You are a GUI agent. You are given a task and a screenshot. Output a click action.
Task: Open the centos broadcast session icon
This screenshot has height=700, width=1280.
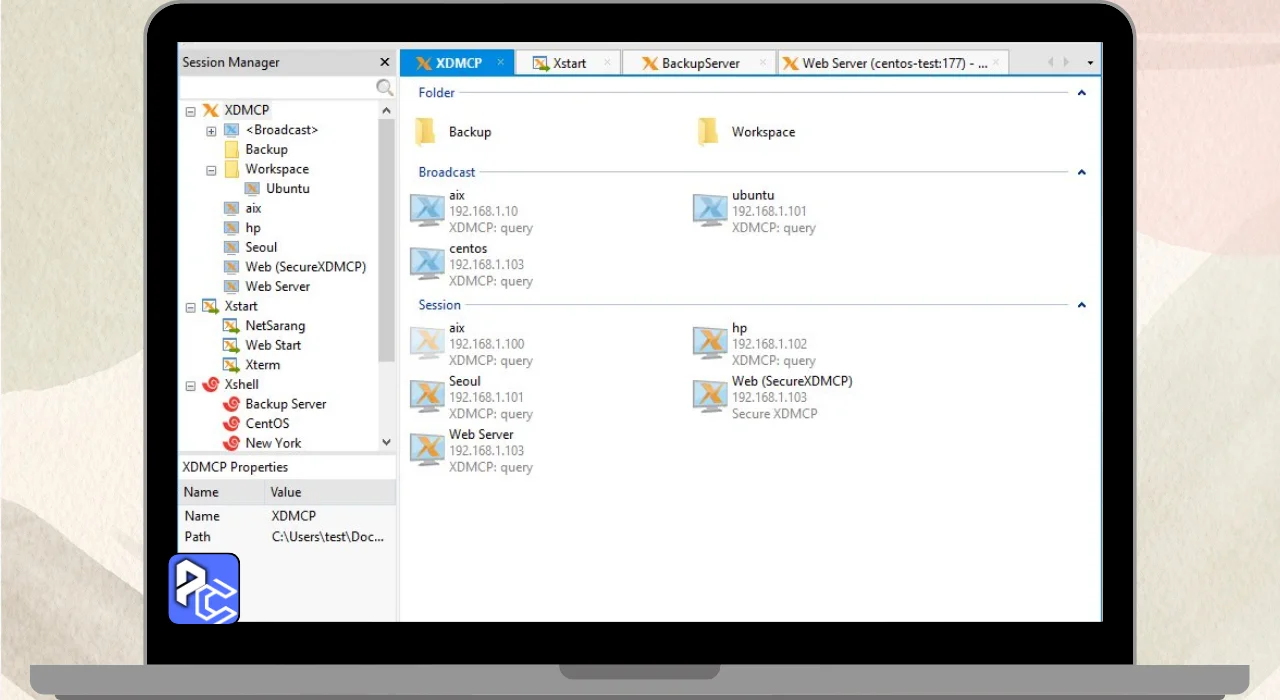(427, 263)
